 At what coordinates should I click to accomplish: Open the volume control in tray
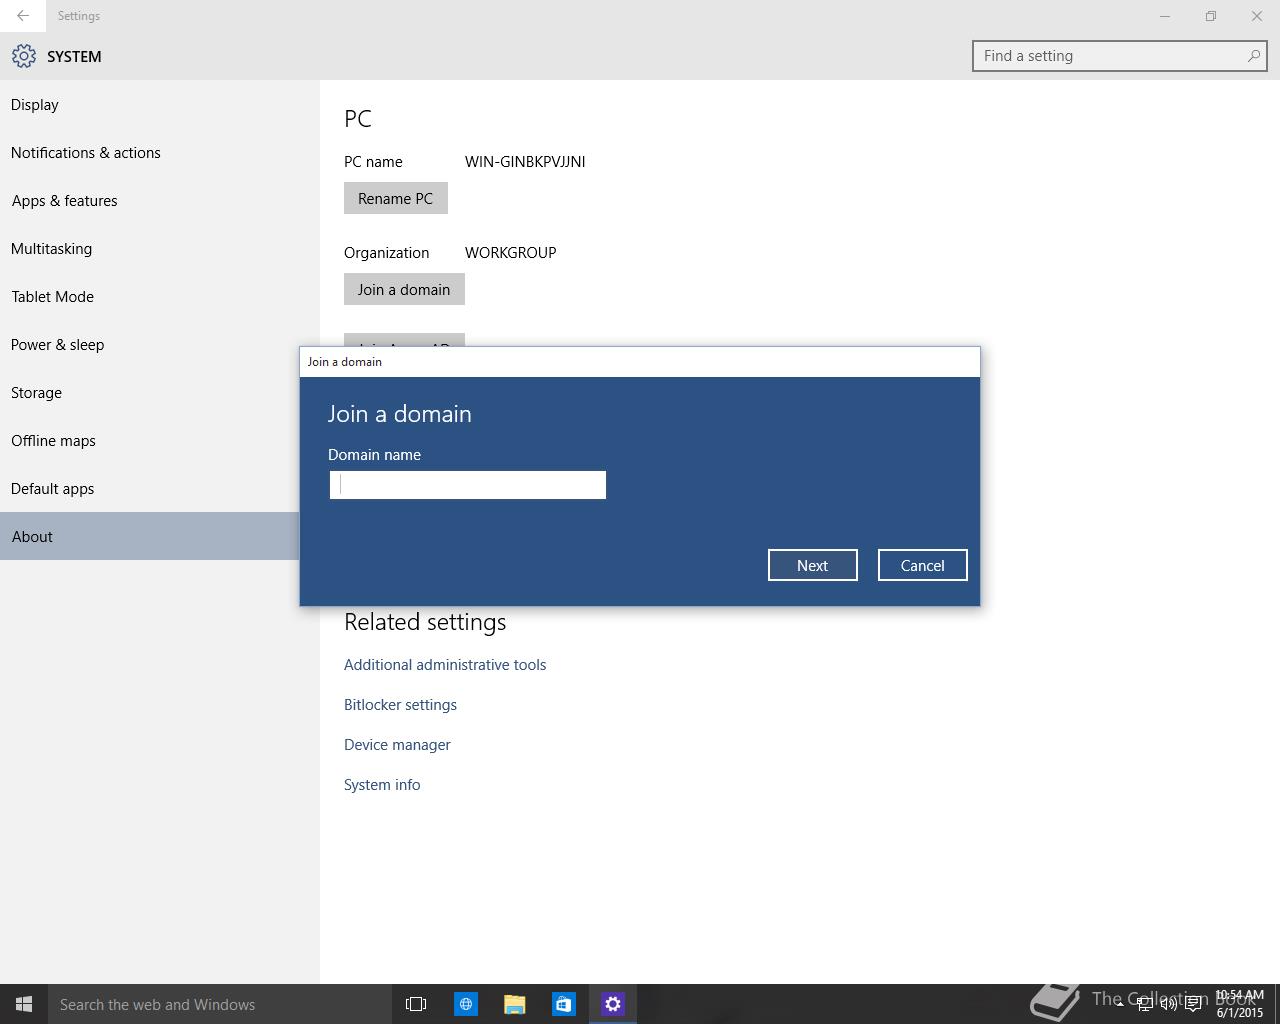[x=1168, y=1004]
